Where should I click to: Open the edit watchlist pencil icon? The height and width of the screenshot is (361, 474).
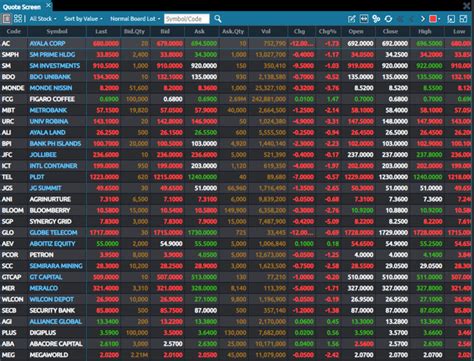351,19
